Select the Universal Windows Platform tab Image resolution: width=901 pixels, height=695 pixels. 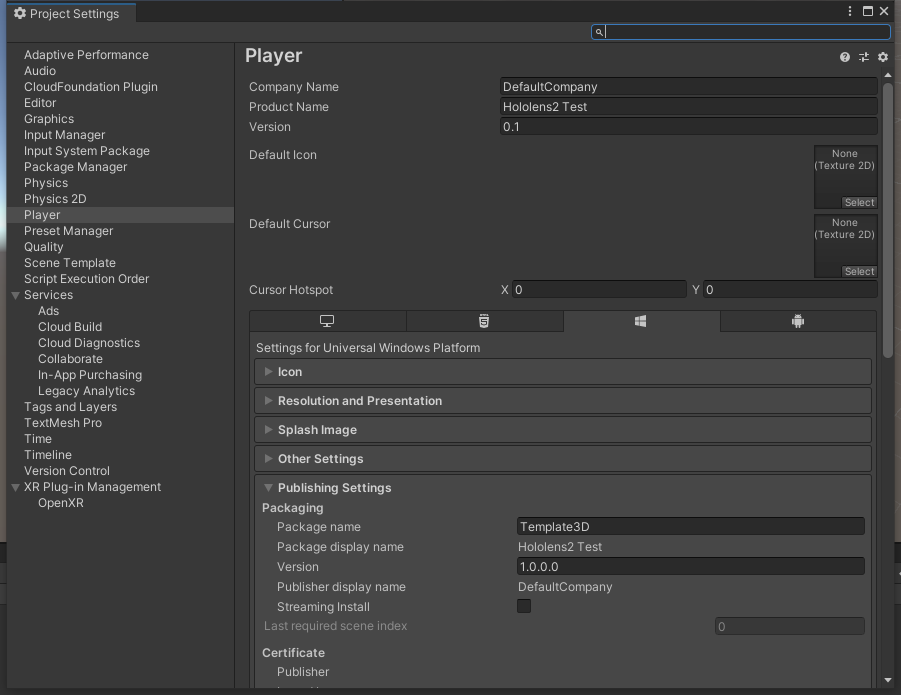coord(641,321)
